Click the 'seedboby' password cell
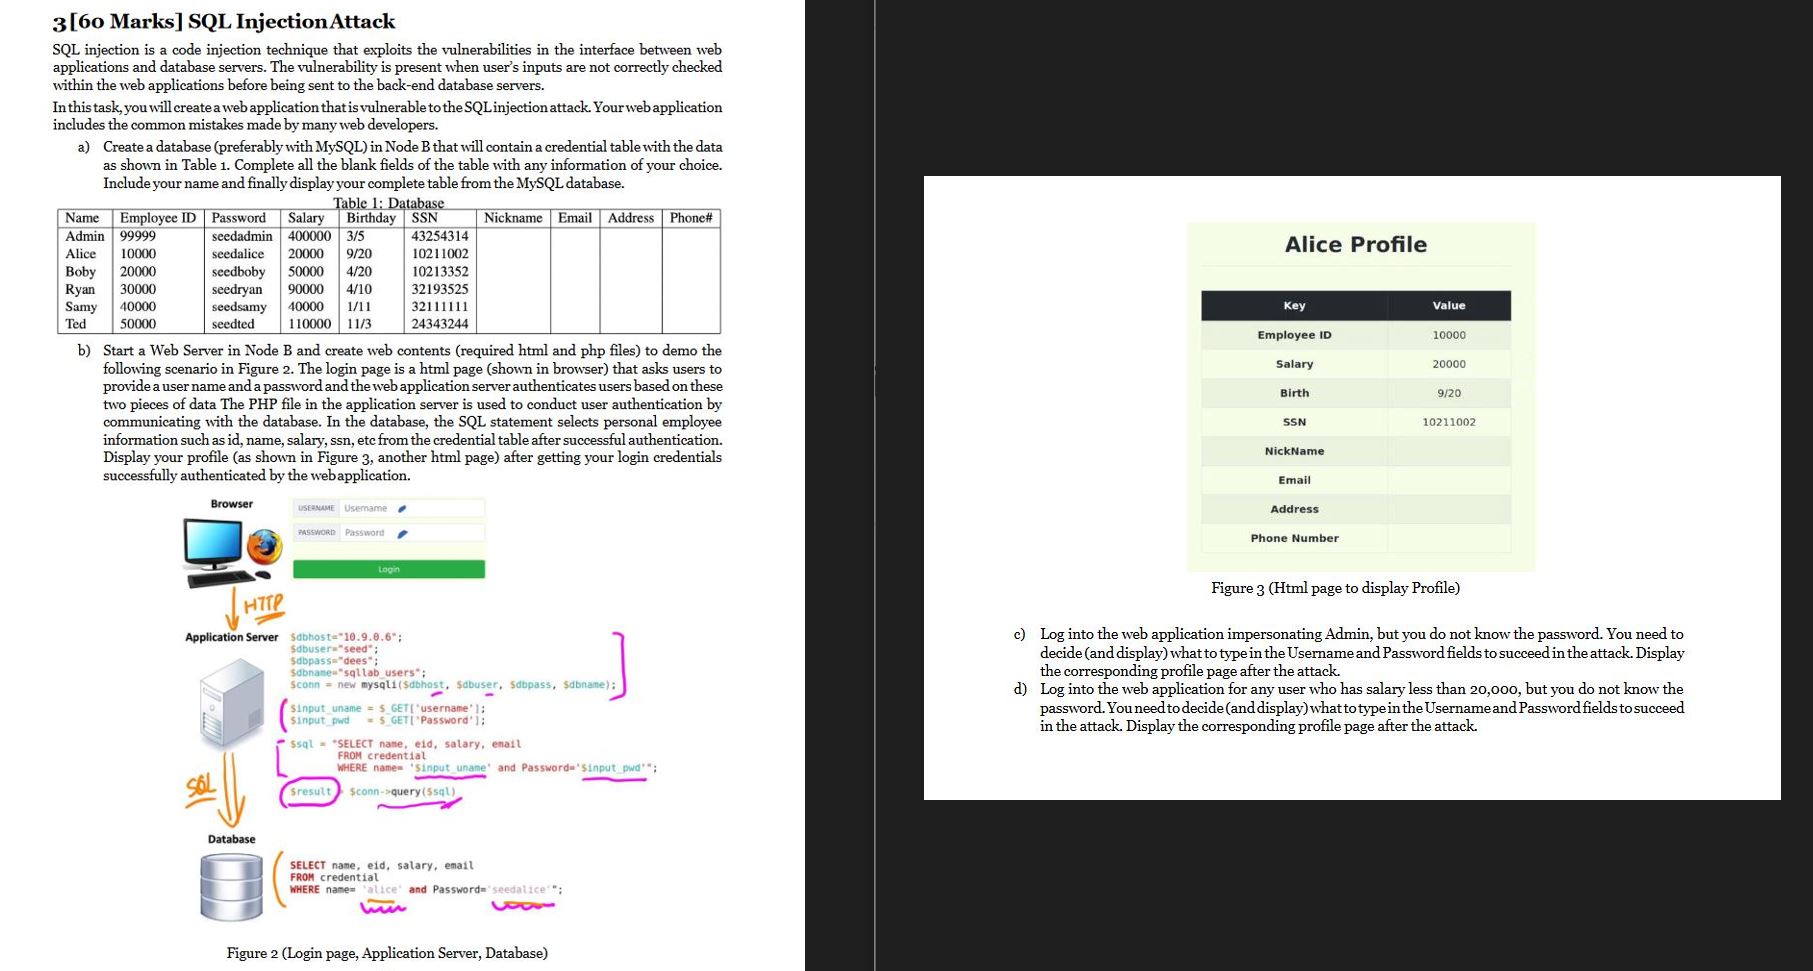This screenshot has width=1813, height=971. [238, 272]
